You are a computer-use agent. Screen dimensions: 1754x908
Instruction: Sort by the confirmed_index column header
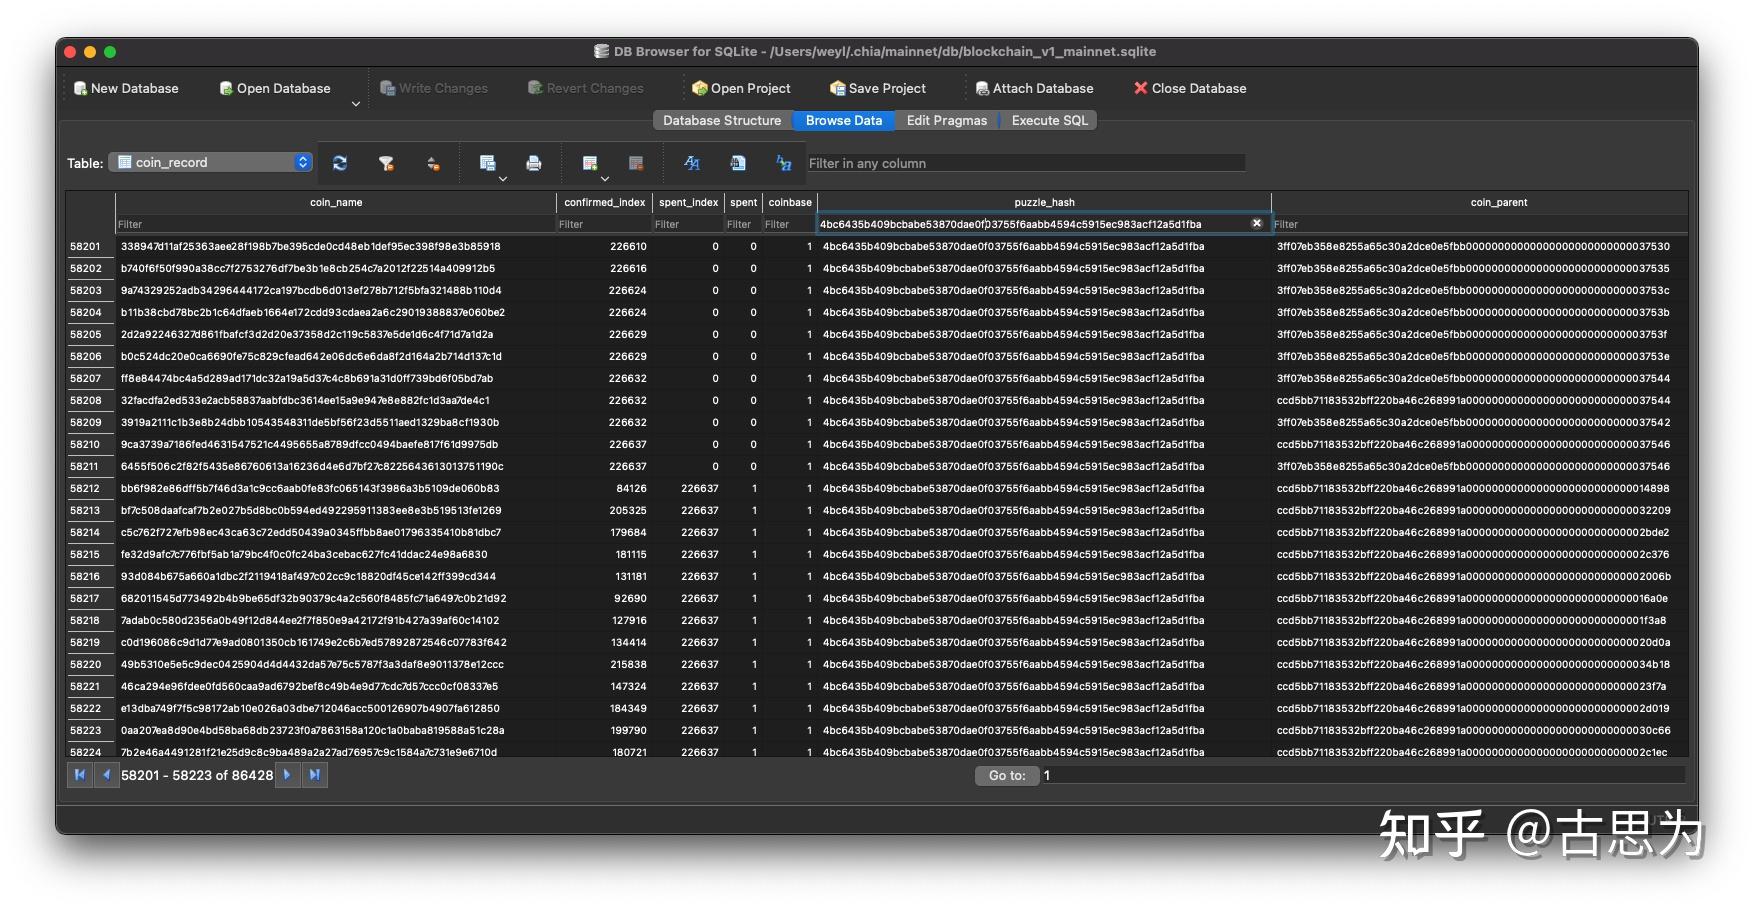[x=605, y=202]
